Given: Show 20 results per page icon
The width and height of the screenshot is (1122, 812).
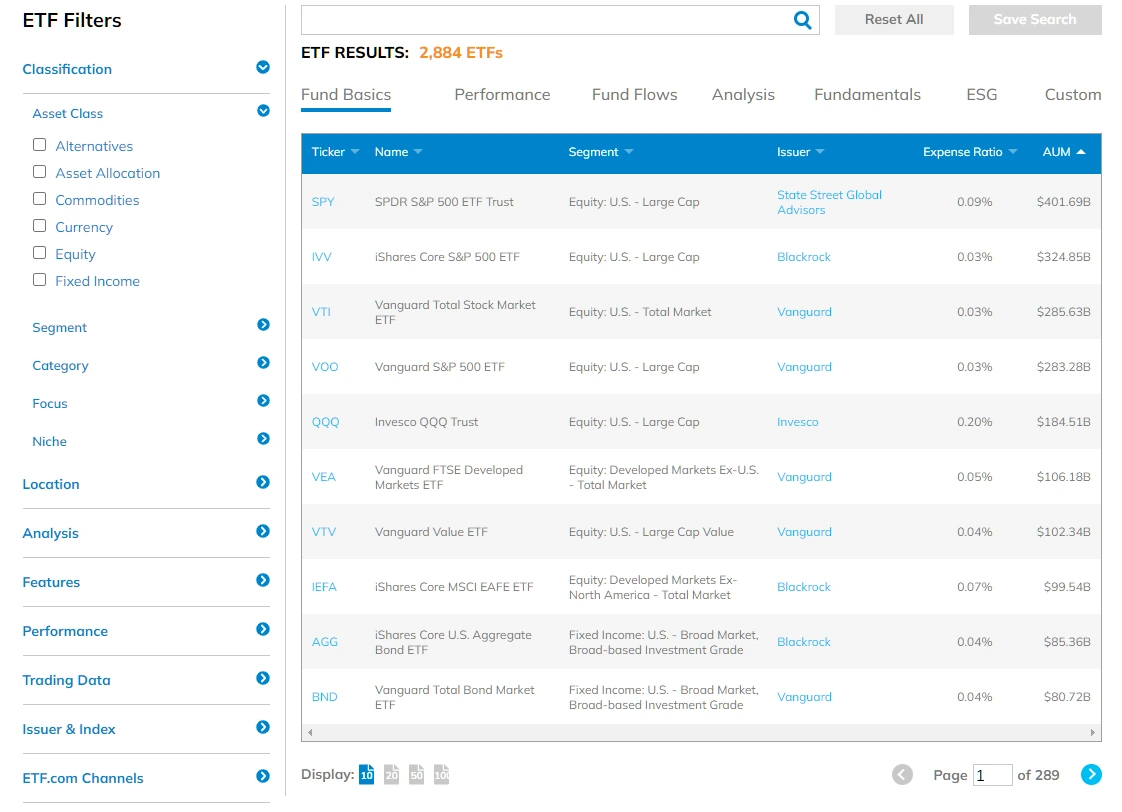Looking at the screenshot, I should point(391,774).
